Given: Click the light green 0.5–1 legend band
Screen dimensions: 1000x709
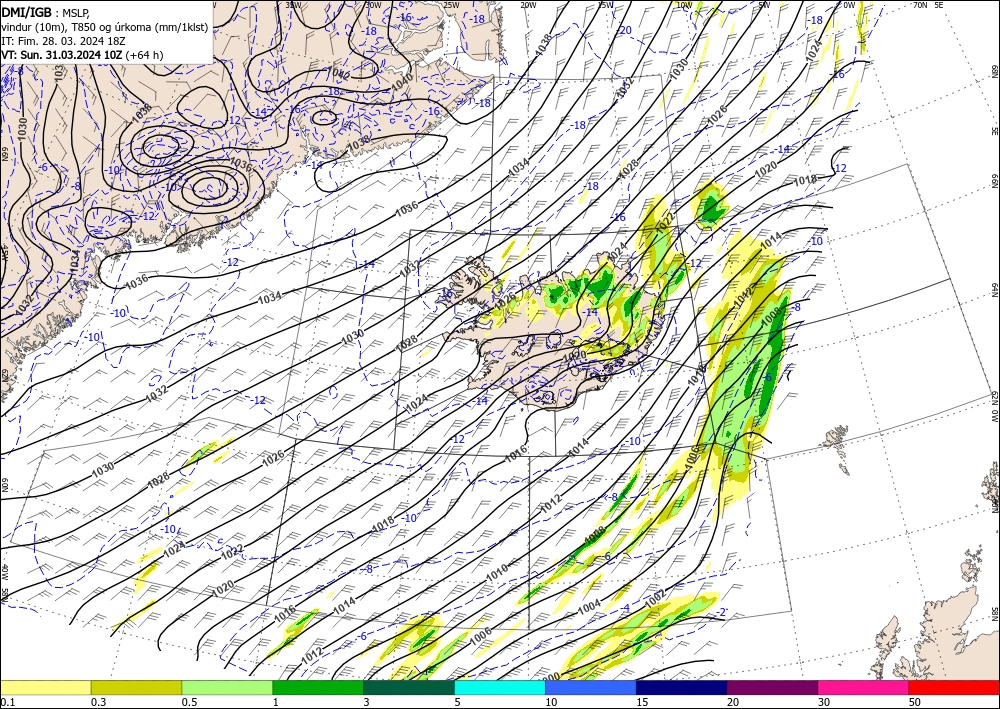Looking at the screenshot, I should pos(227,687).
